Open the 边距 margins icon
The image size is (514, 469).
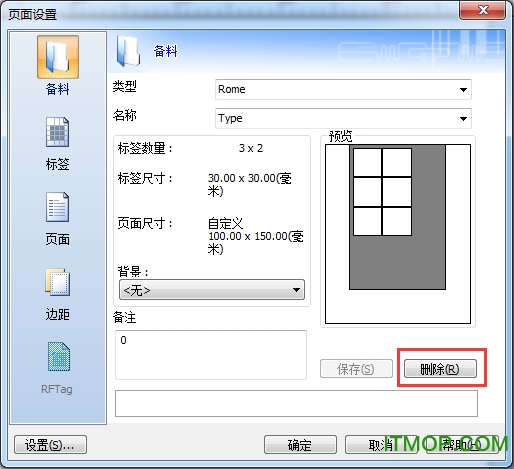pyautogui.click(x=58, y=282)
